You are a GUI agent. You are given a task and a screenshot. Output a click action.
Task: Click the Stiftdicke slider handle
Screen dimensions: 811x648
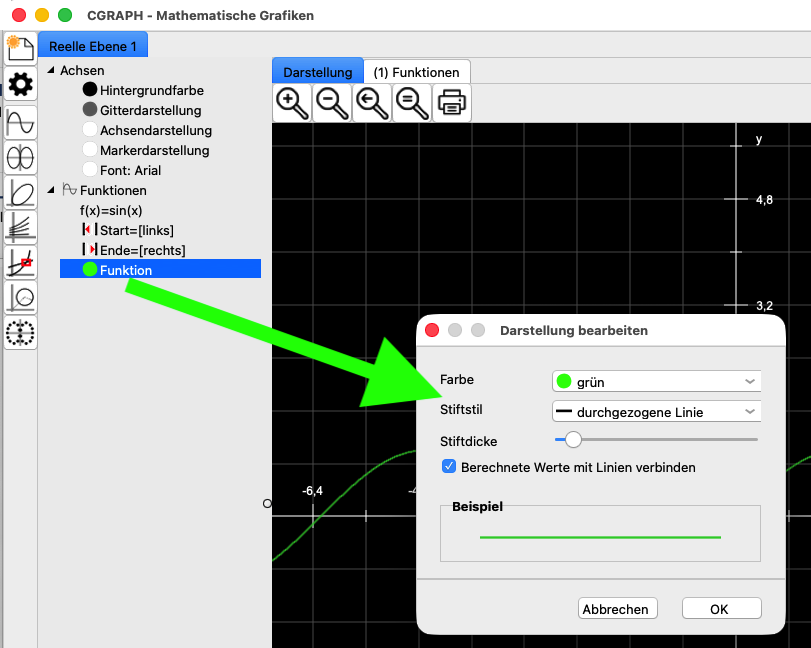pyautogui.click(x=573, y=439)
